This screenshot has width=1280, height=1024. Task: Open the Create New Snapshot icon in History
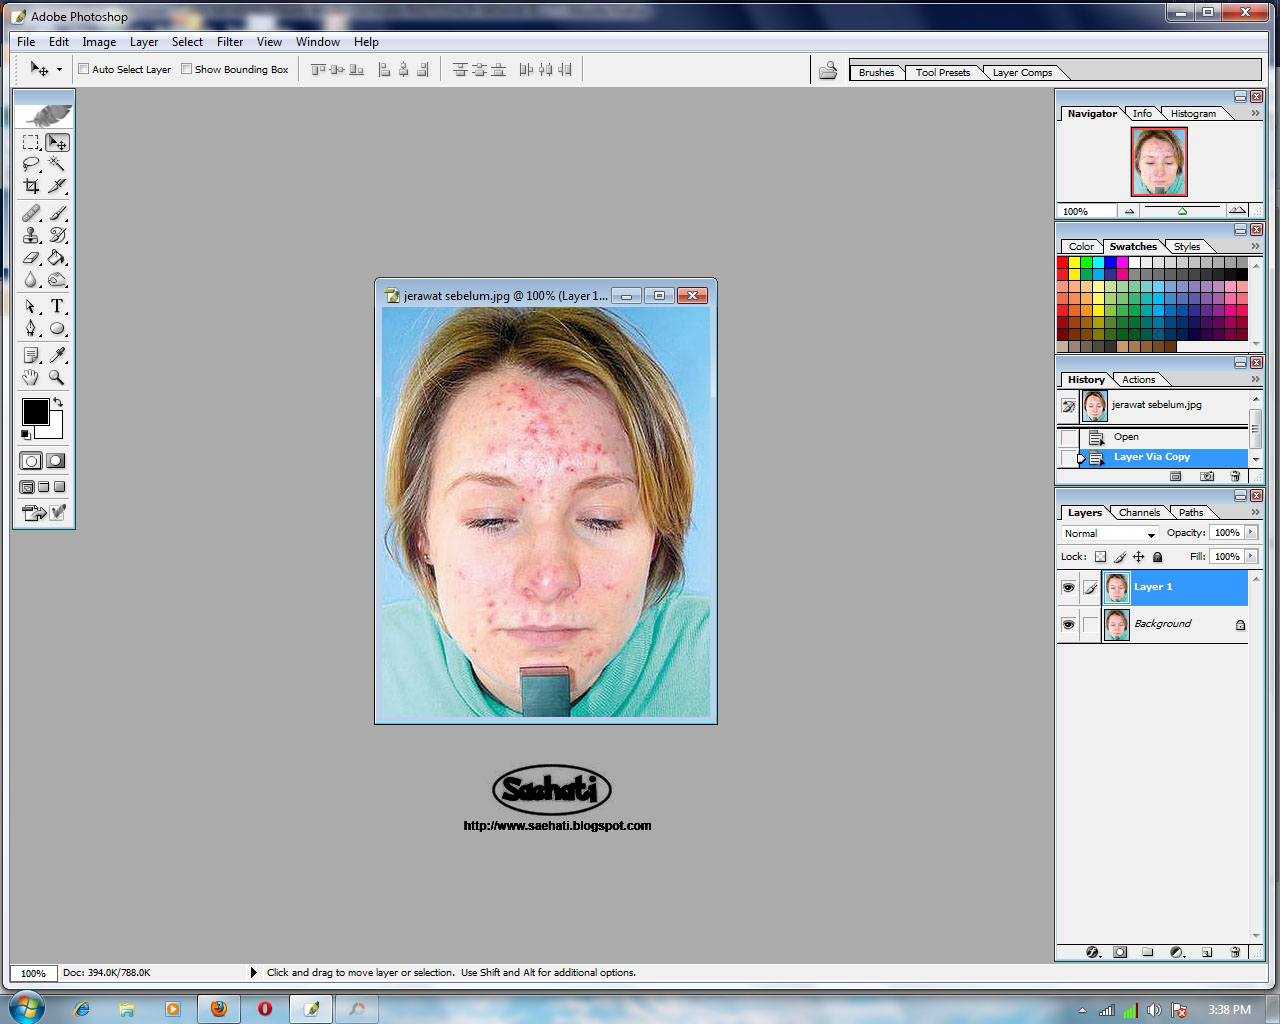(x=1205, y=477)
